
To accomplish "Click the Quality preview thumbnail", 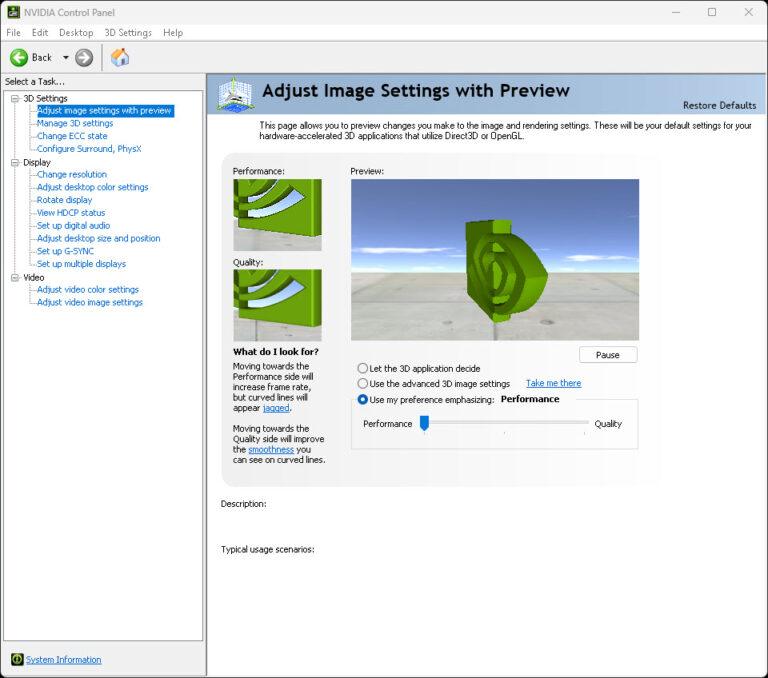I will [277, 305].
